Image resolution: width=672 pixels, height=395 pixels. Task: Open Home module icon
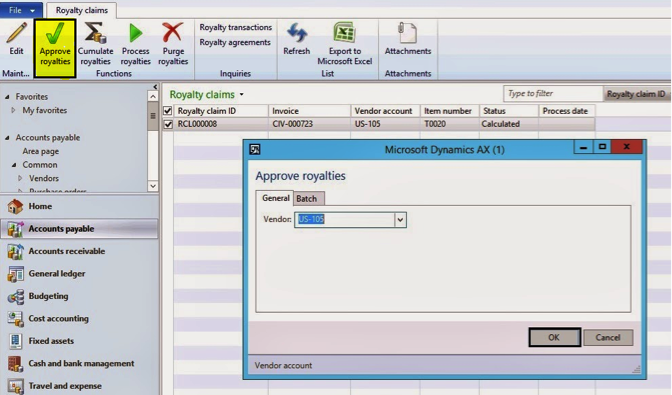click(15, 206)
